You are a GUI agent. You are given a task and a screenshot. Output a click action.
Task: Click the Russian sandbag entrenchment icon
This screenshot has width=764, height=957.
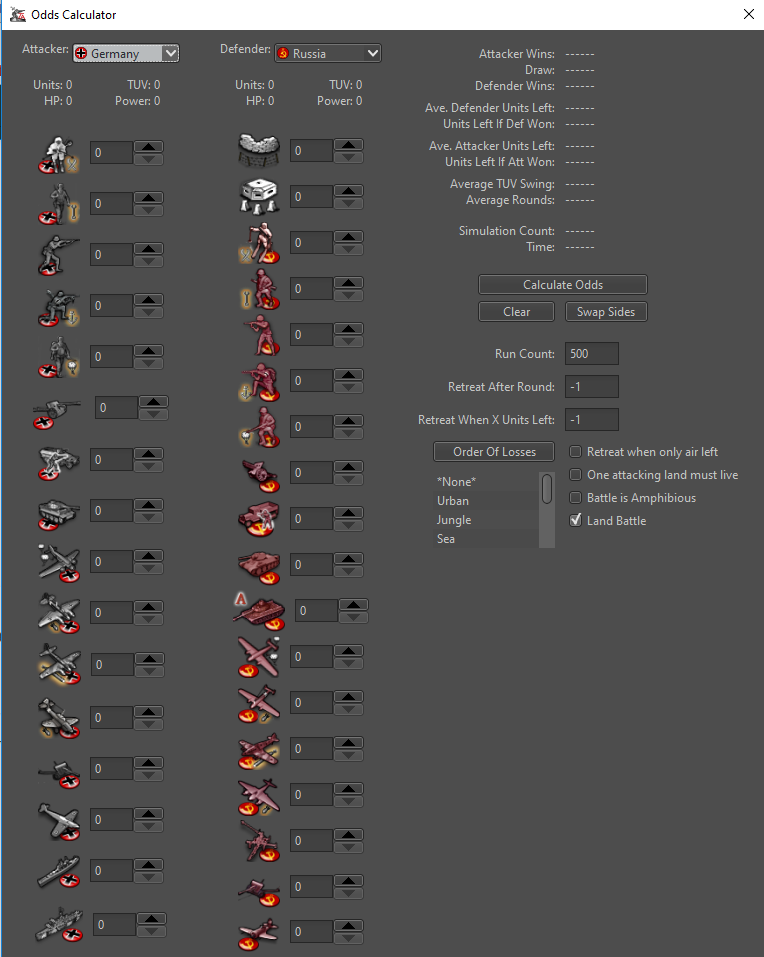point(259,150)
